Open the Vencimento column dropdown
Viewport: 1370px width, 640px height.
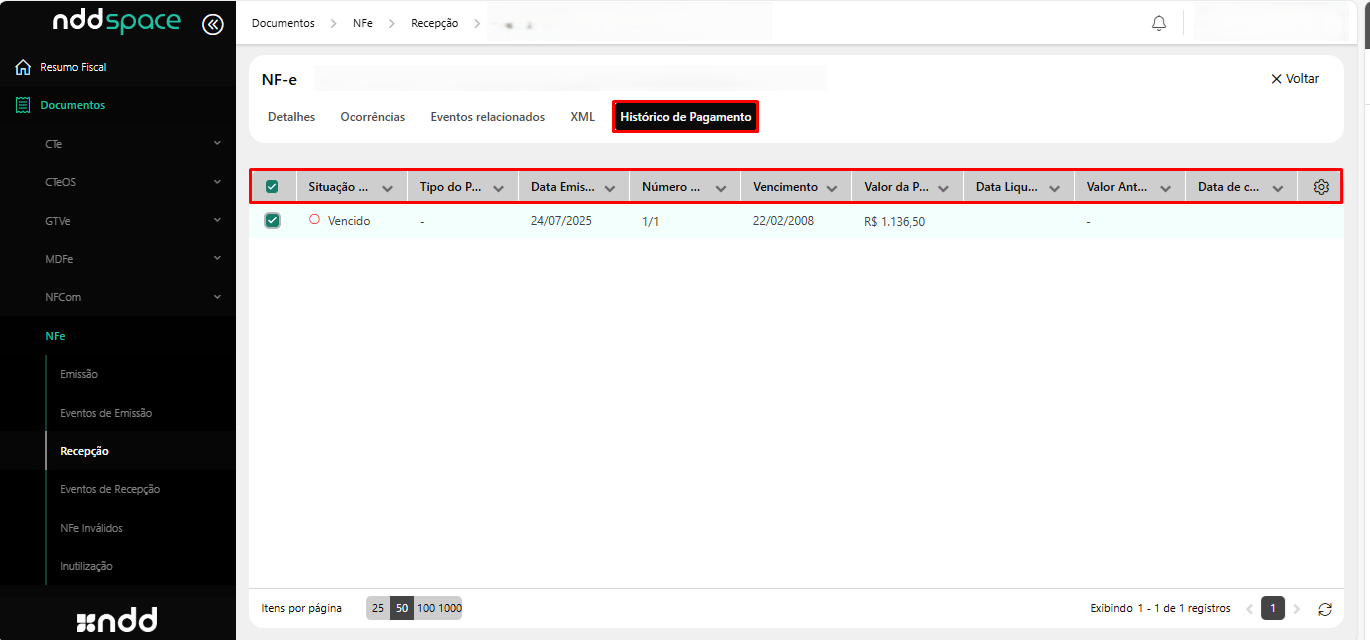(832, 188)
